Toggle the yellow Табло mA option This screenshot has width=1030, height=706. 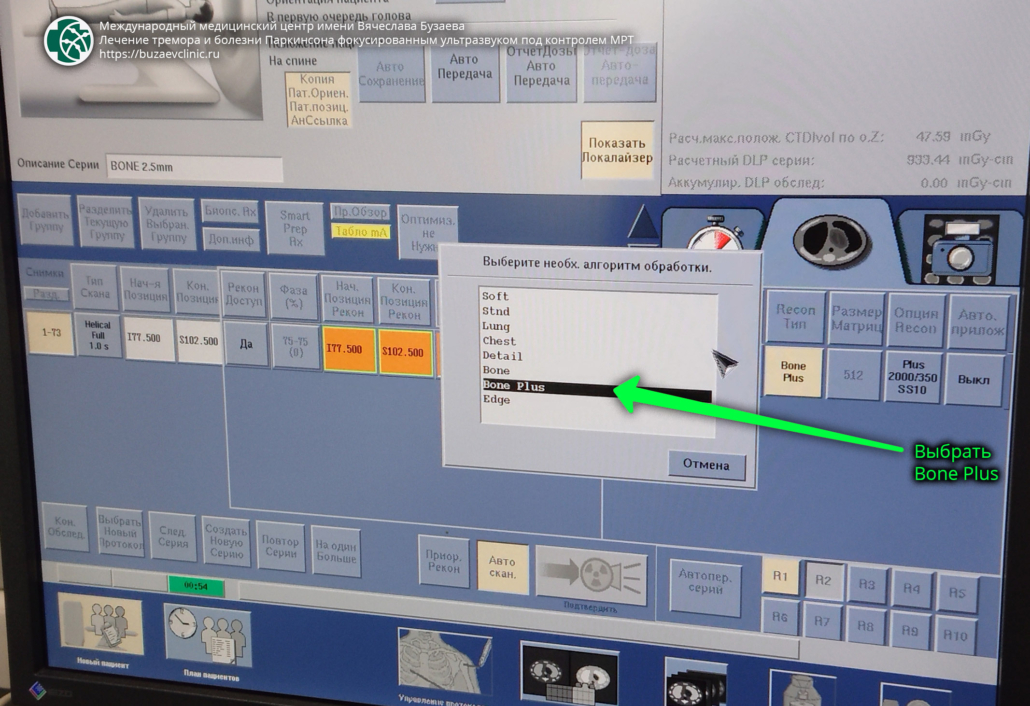tap(360, 231)
